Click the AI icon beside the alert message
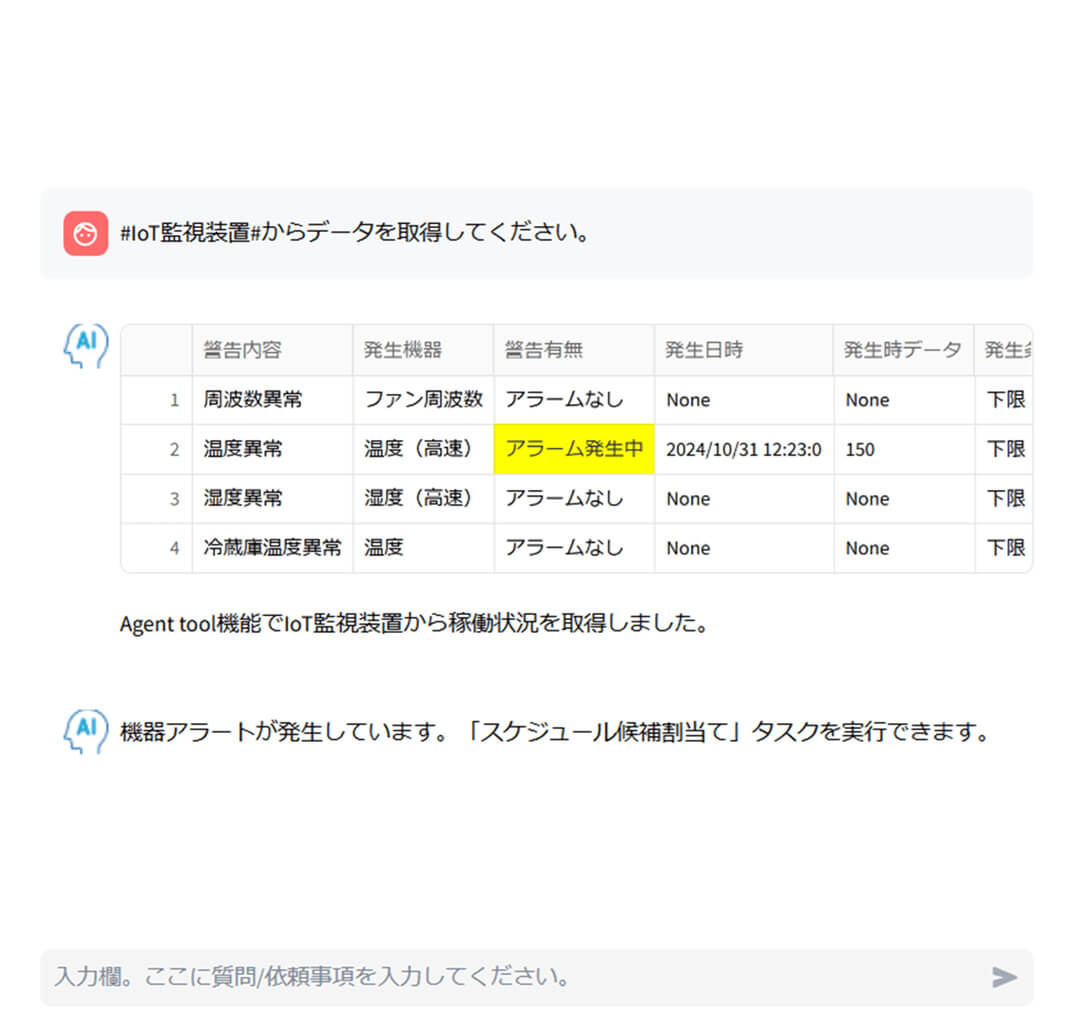Viewport: 1067px width, 1014px height. (85, 731)
